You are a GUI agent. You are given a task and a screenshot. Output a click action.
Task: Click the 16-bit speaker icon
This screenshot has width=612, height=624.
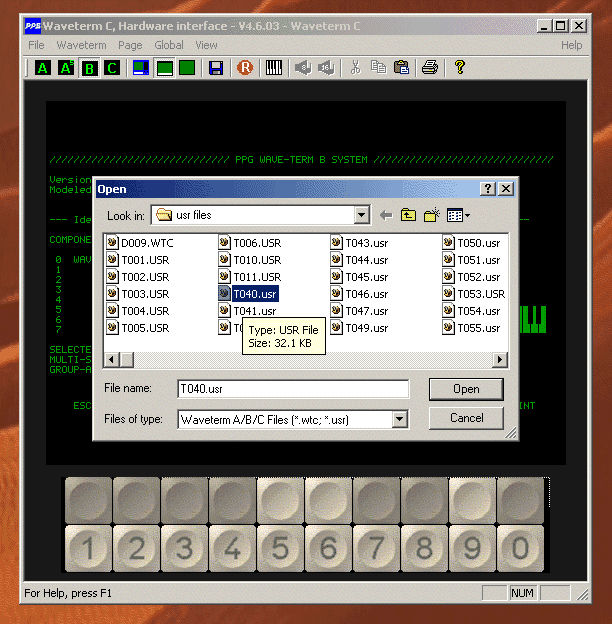pyautogui.click(x=326, y=68)
